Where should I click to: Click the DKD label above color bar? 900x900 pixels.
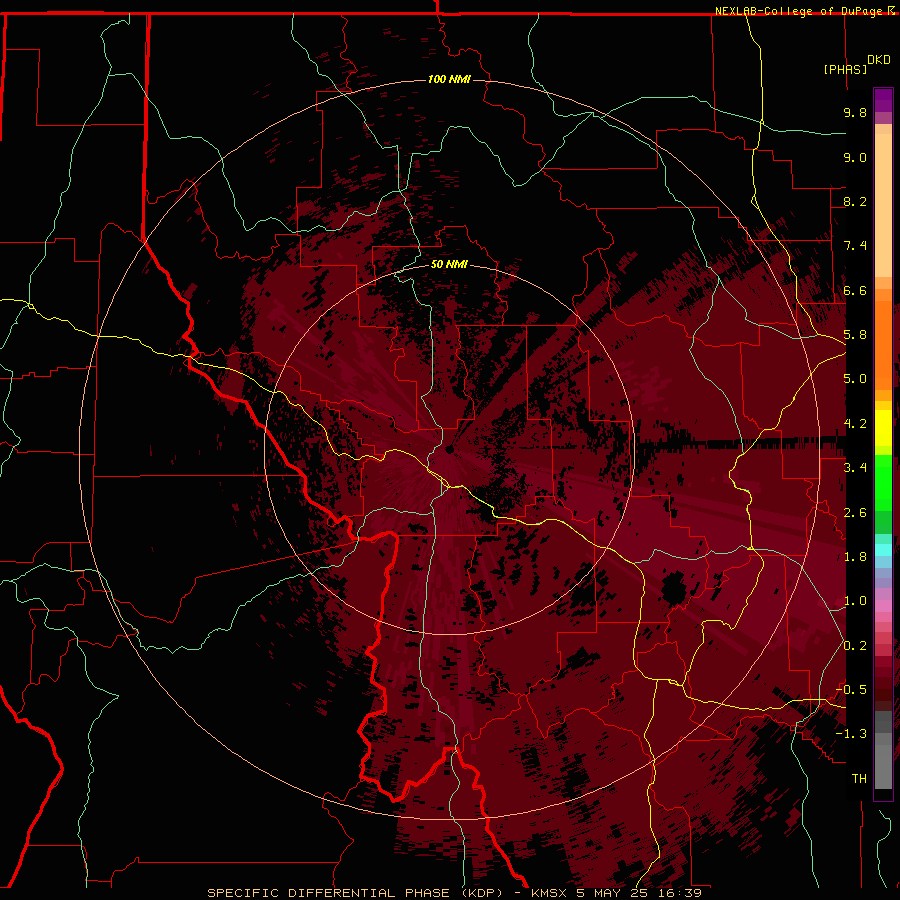(879, 60)
